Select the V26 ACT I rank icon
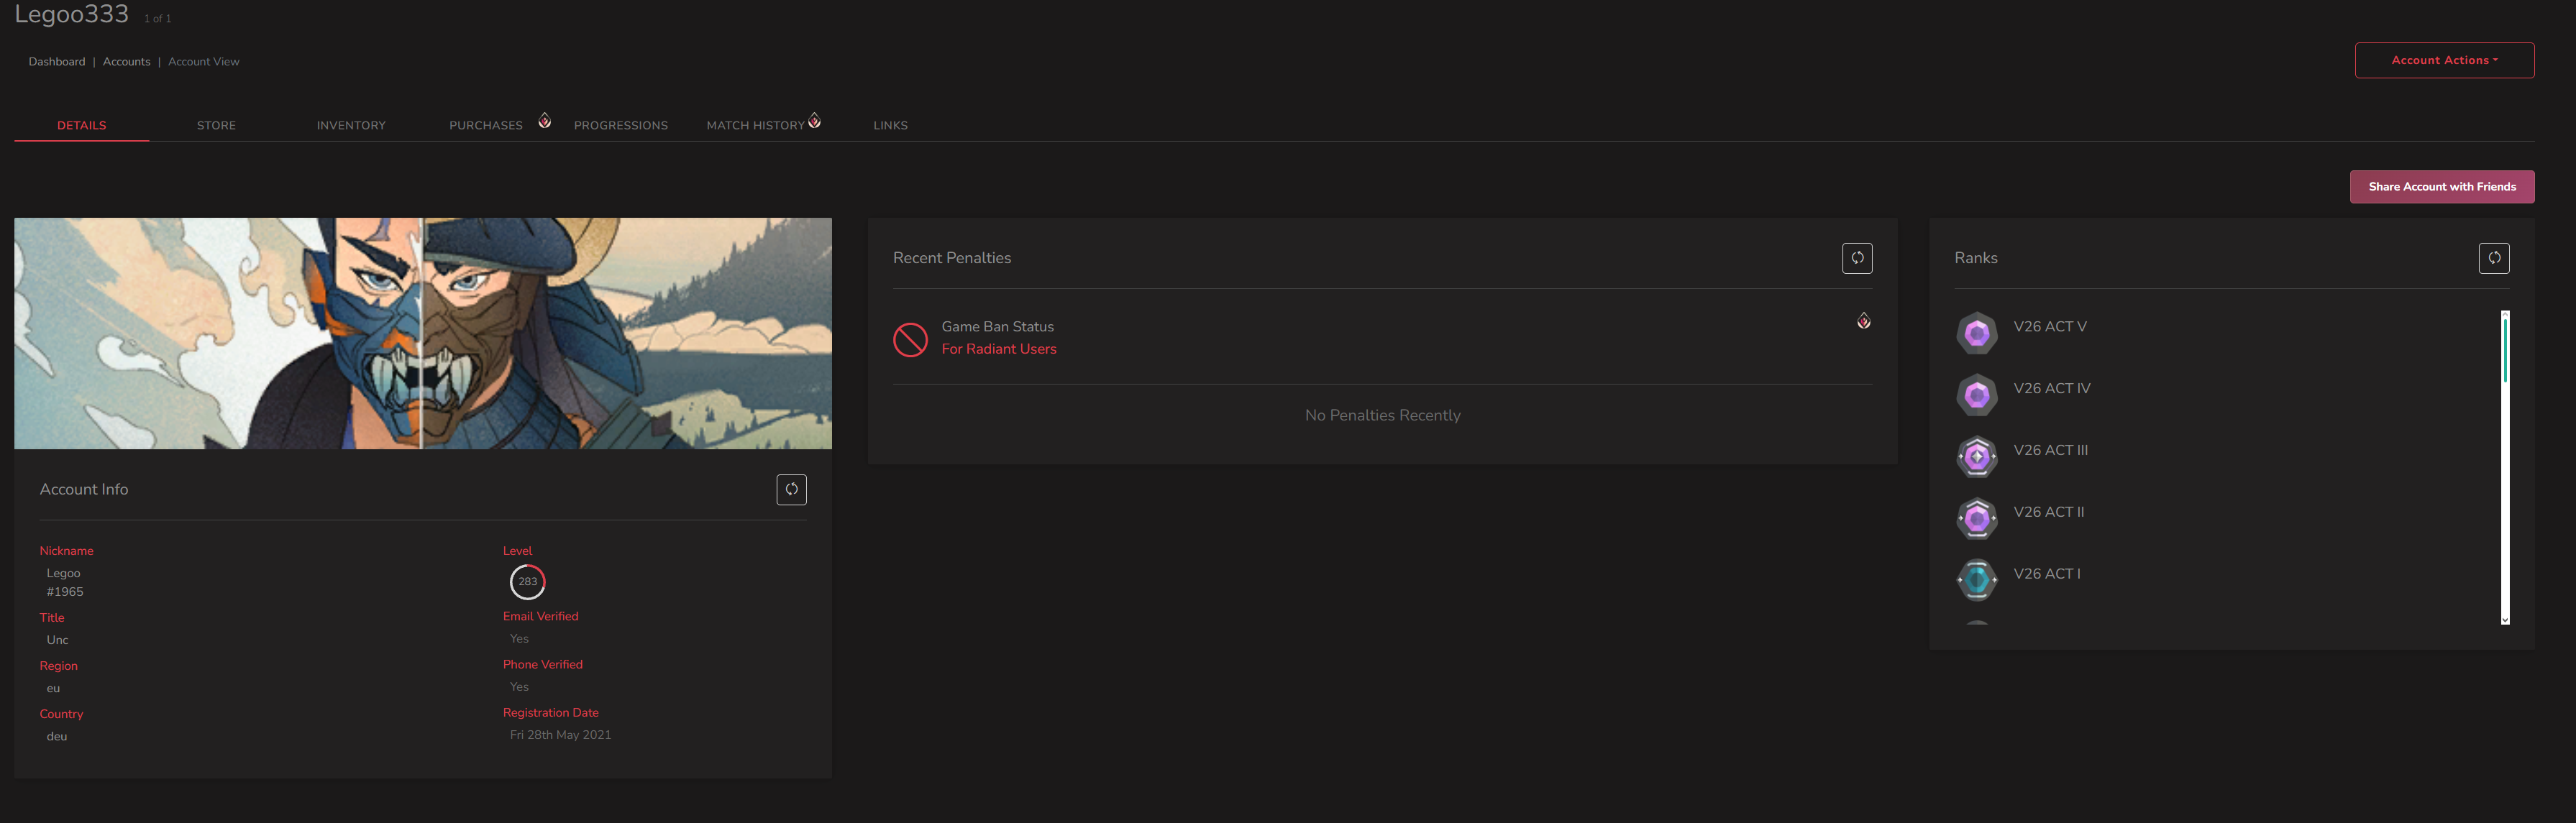The image size is (2576, 823). coord(1977,580)
